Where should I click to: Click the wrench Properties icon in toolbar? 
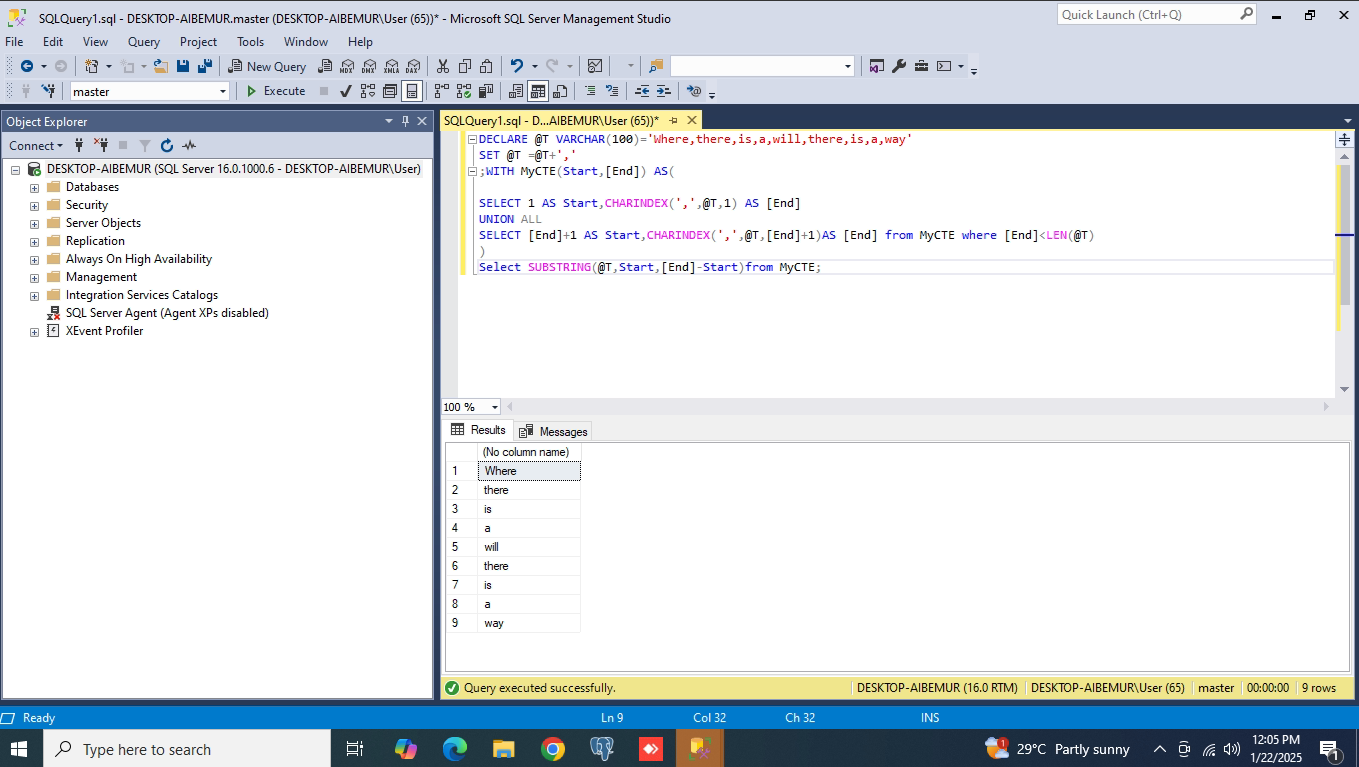coord(899,66)
